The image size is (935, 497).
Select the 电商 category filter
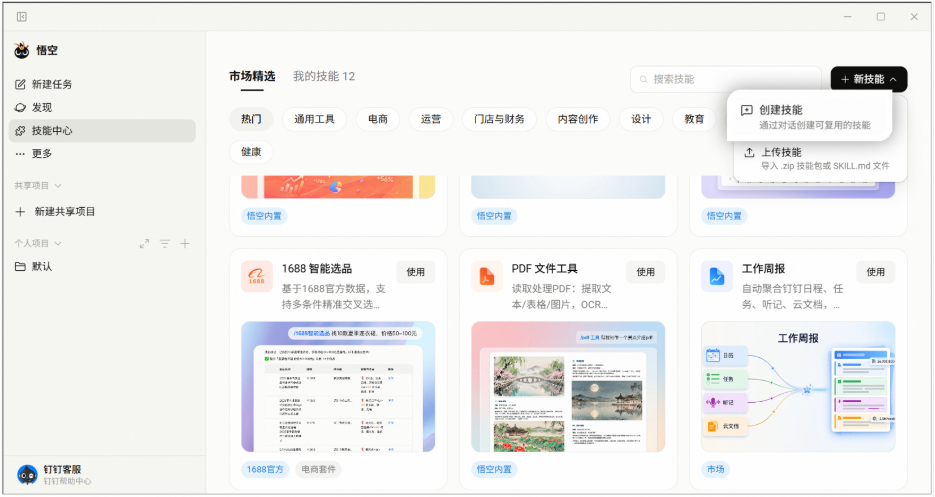[378, 119]
